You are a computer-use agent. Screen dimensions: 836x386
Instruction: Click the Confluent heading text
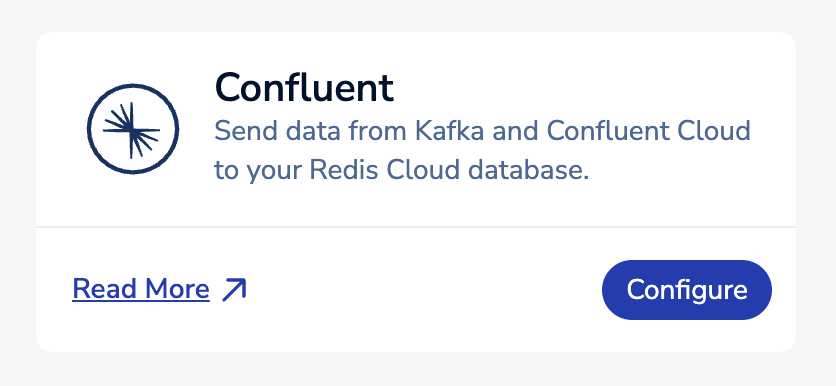tap(304, 88)
